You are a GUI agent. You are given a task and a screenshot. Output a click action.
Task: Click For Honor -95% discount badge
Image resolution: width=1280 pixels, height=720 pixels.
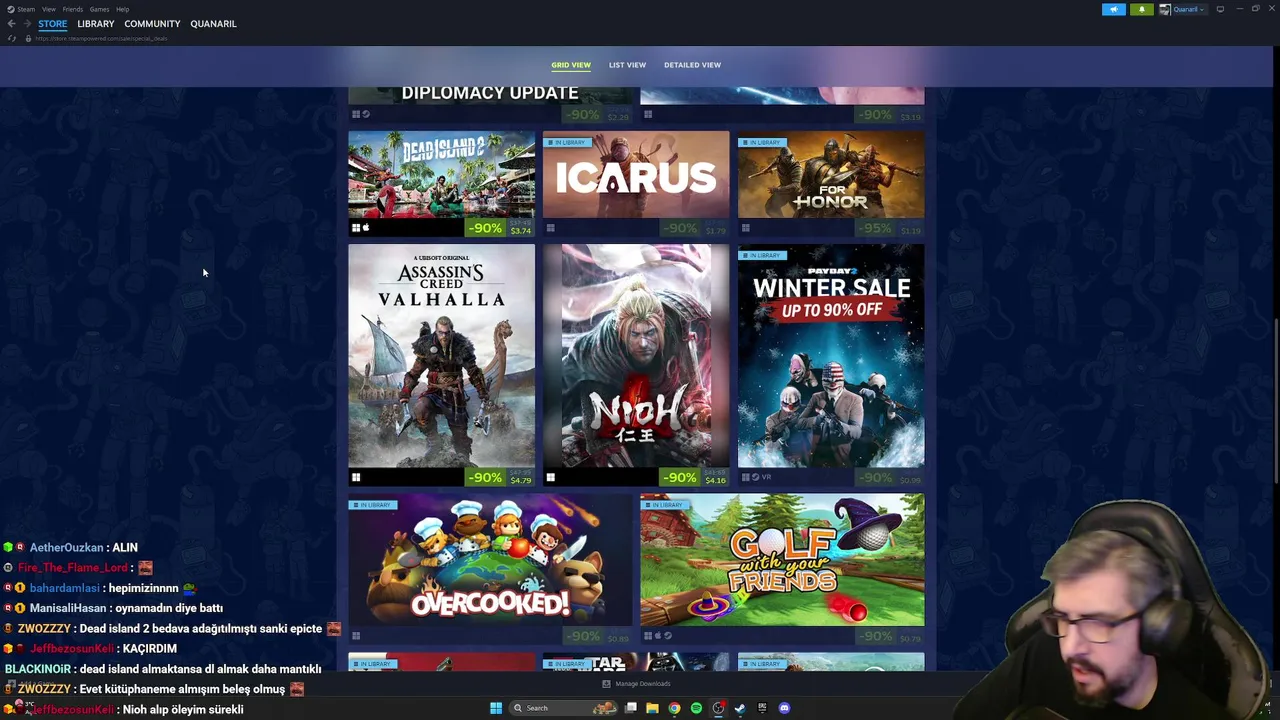[876, 228]
